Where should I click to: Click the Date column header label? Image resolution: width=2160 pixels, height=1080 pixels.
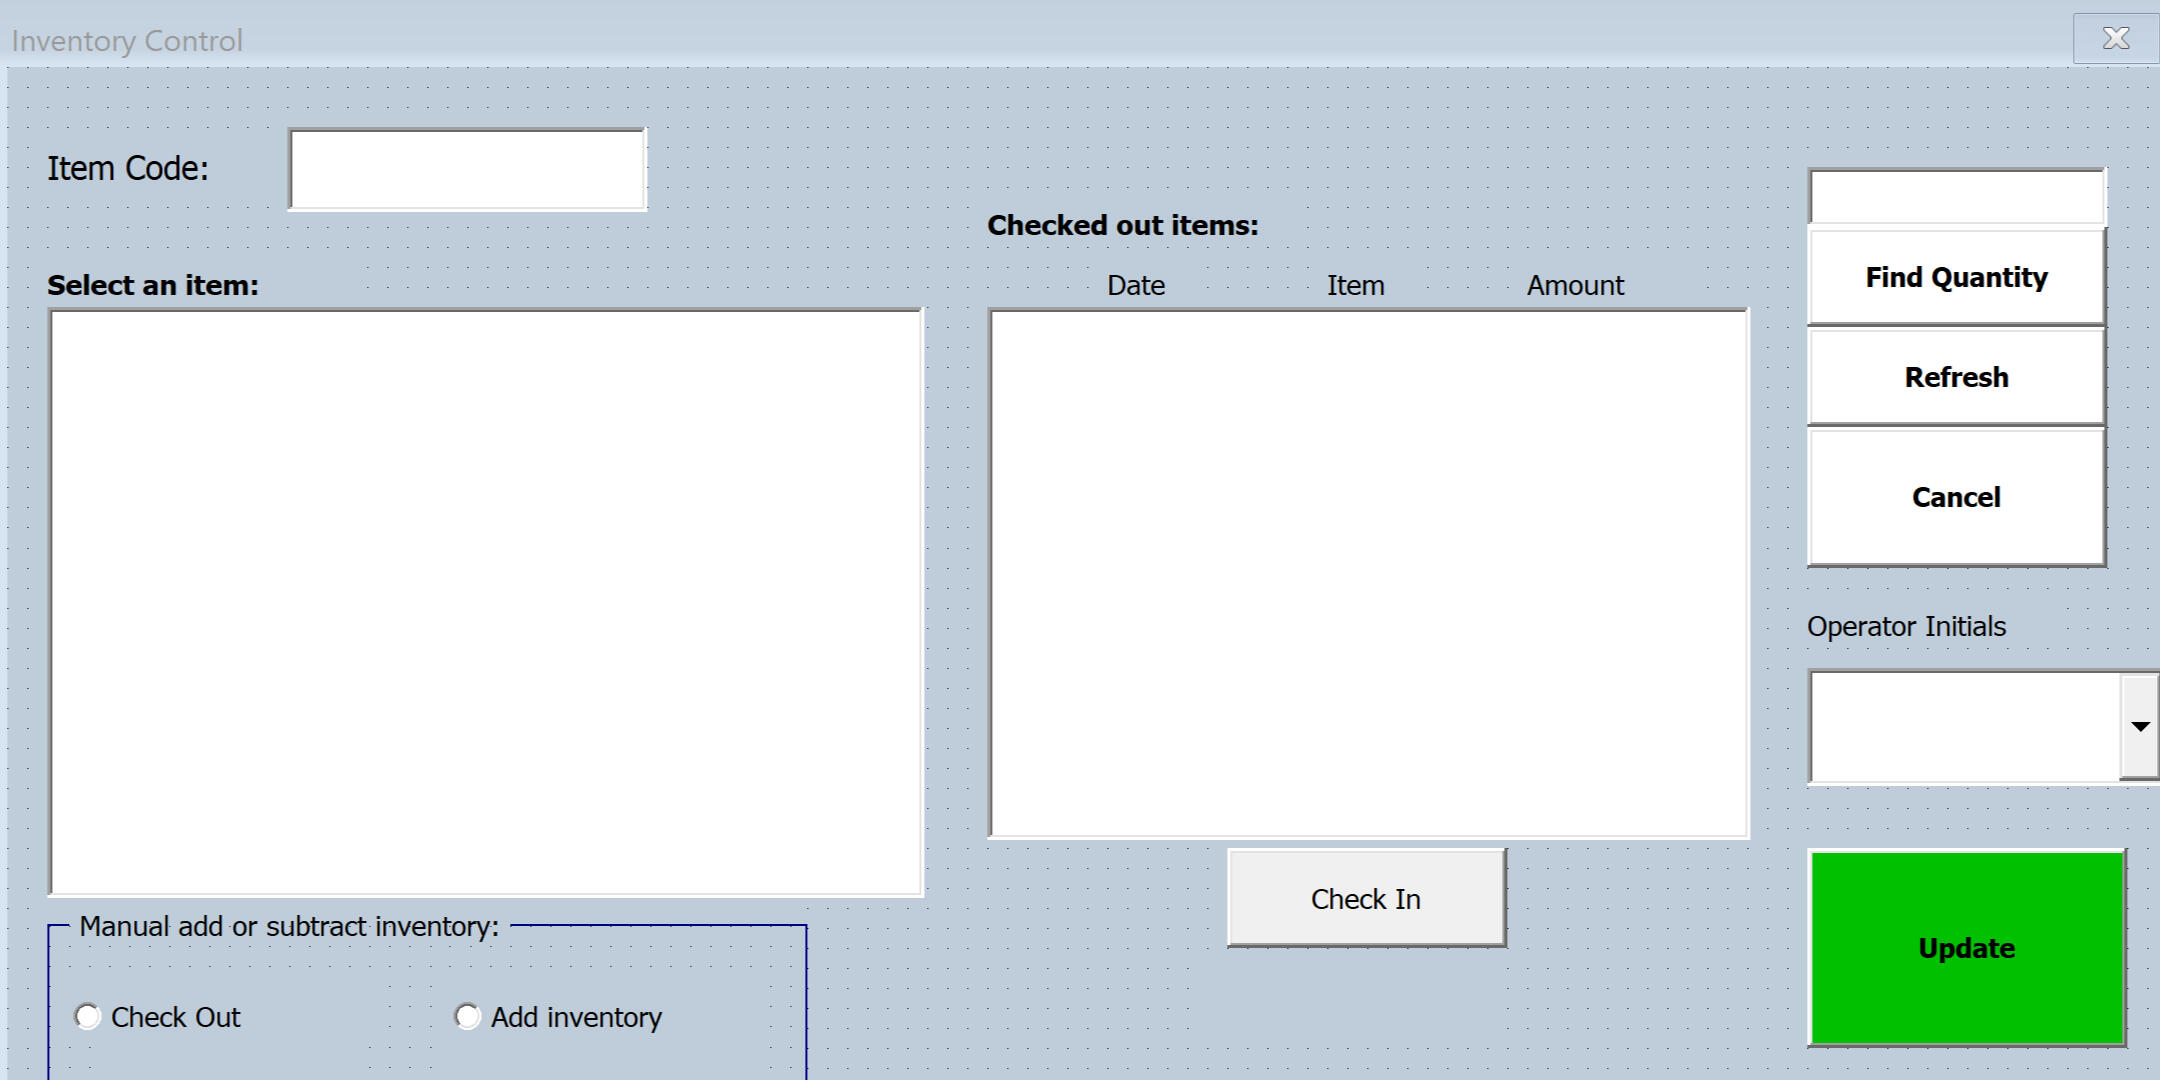click(1136, 286)
